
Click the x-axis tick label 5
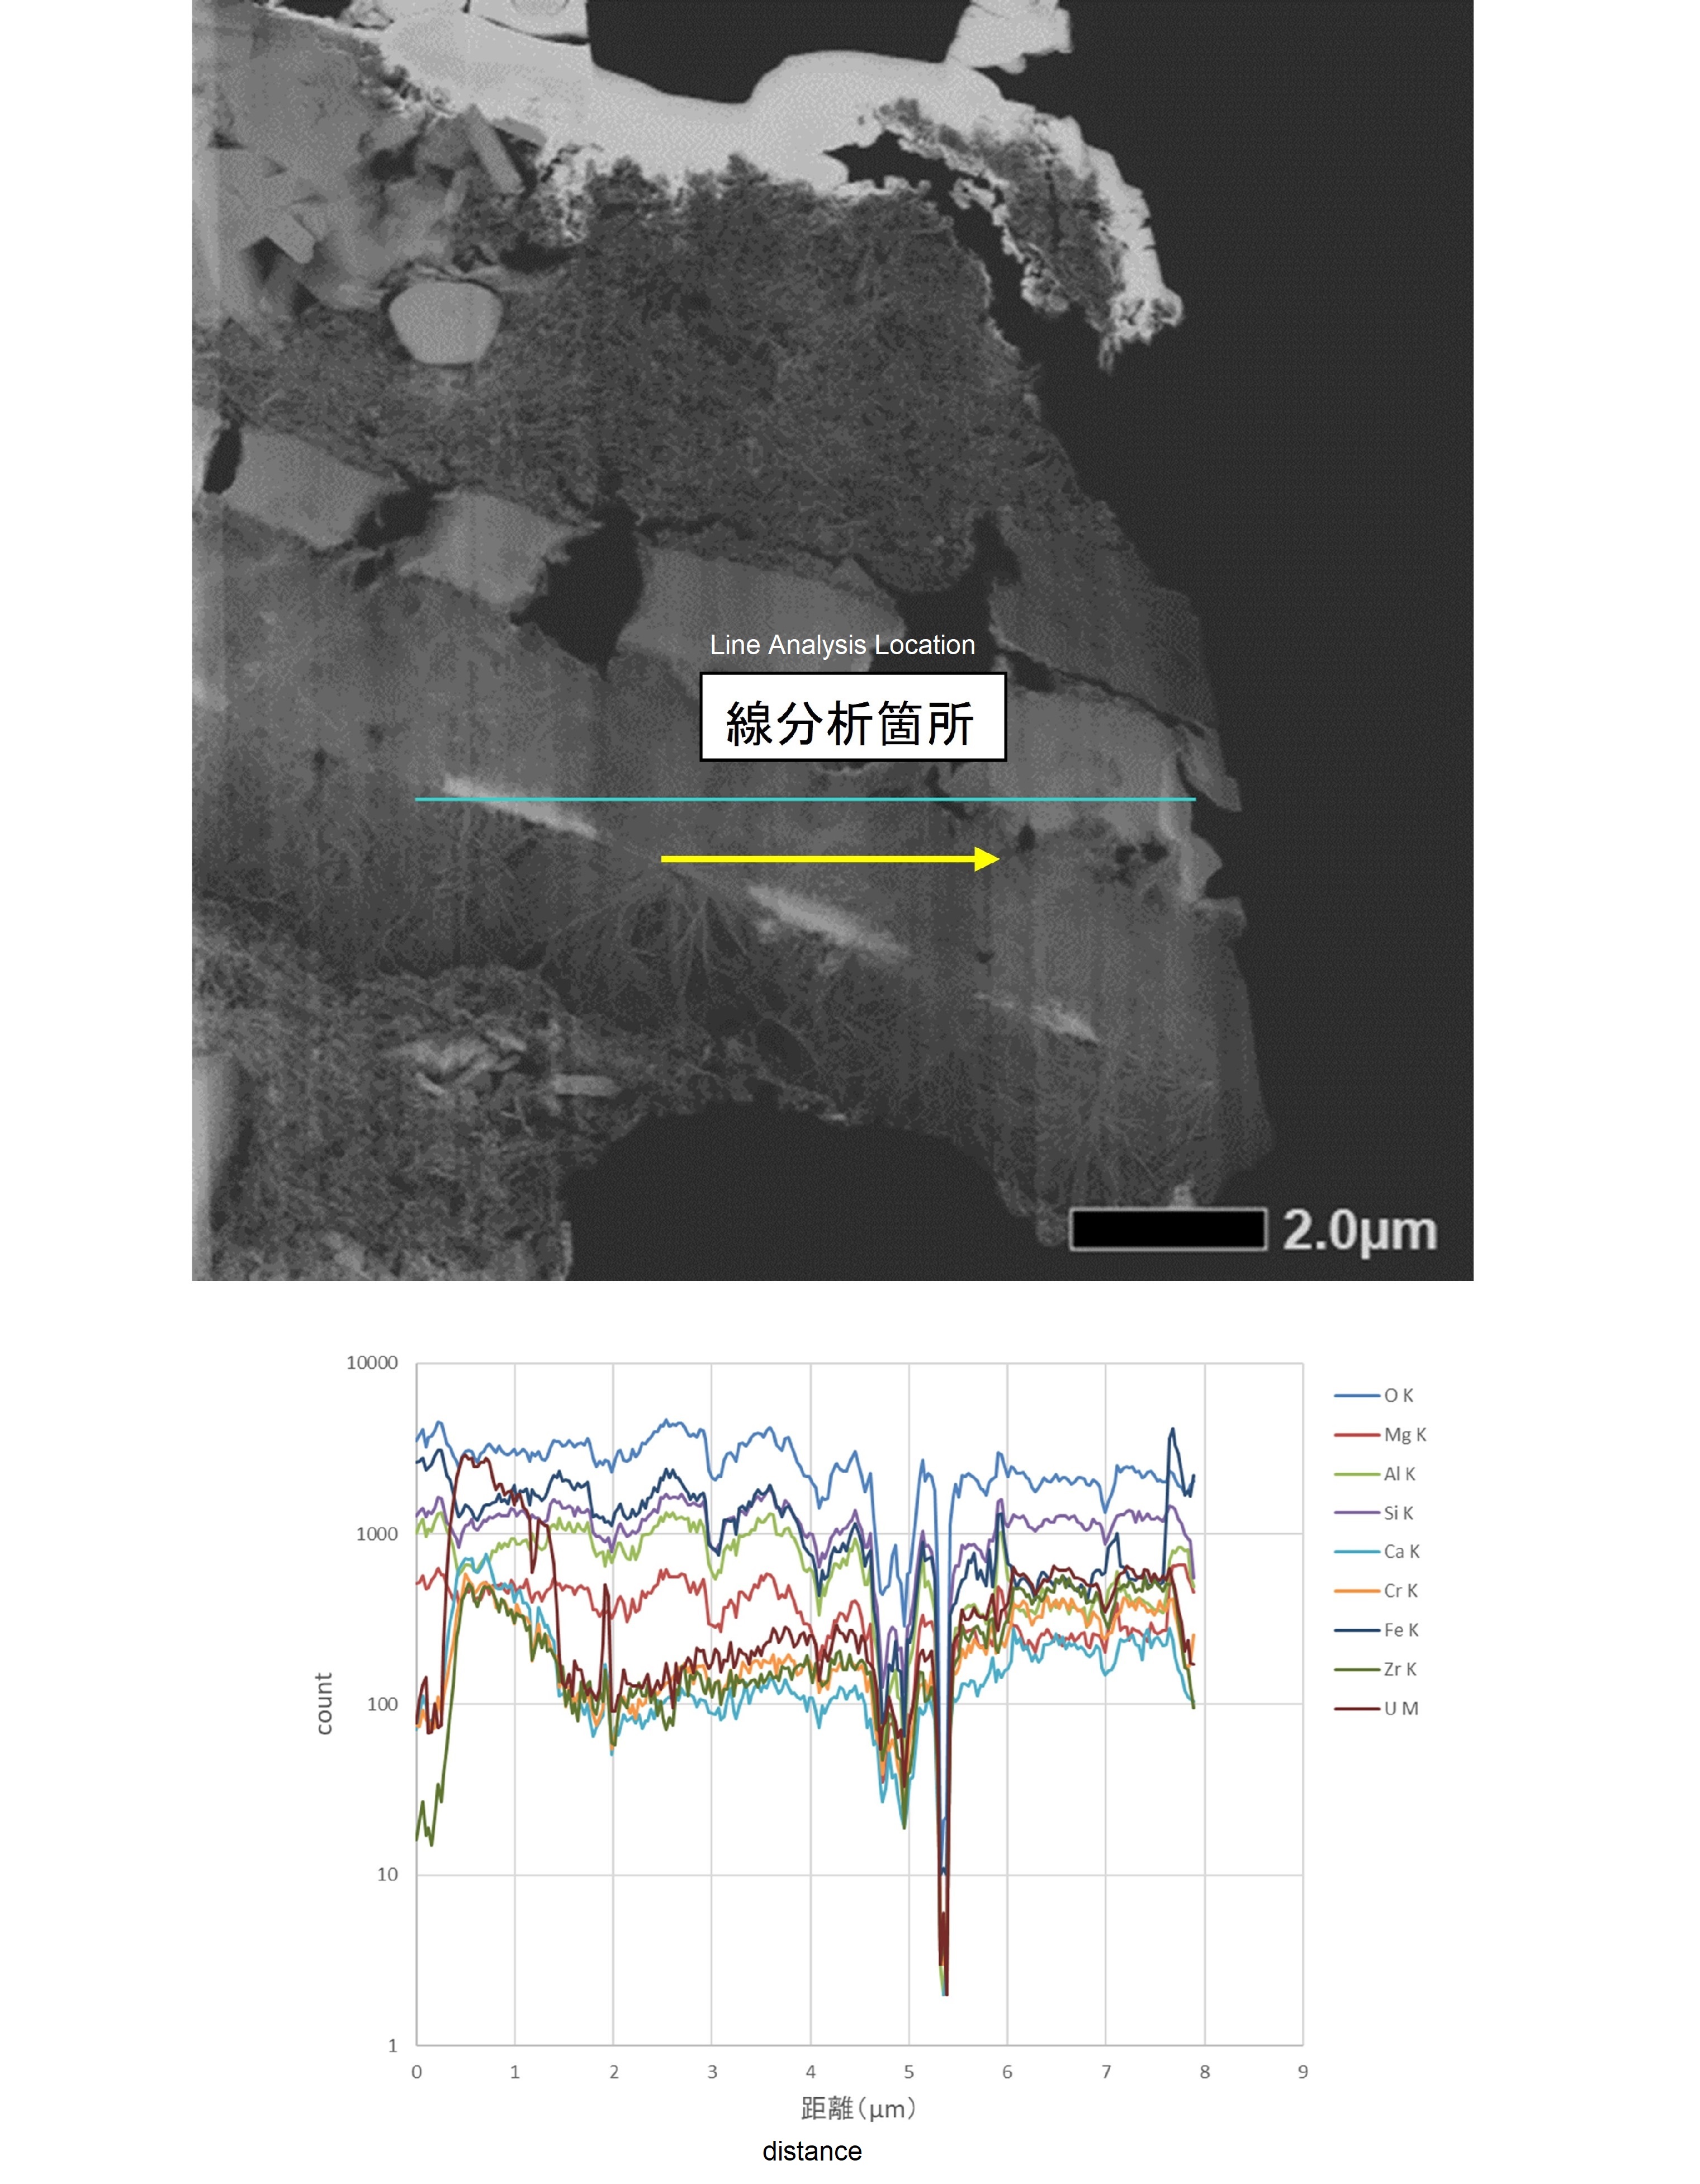click(x=909, y=2072)
